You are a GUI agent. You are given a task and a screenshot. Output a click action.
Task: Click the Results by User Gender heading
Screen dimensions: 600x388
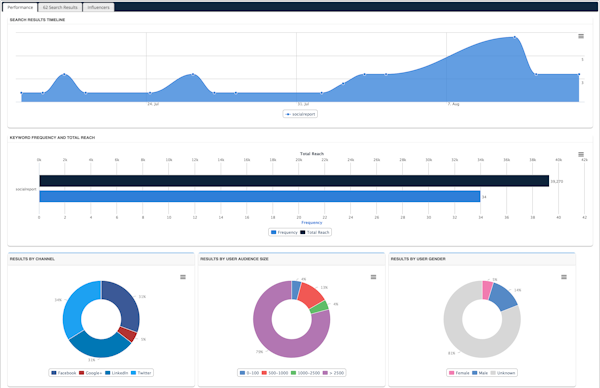pyautogui.click(x=418, y=259)
